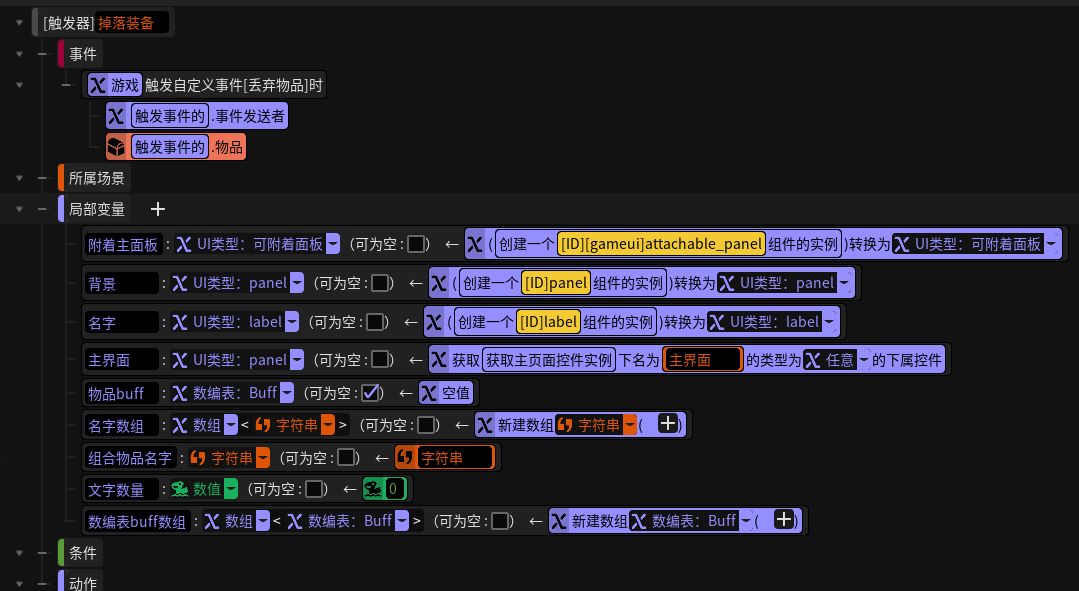Screen dimensions: 1079x591
Task: Select the 条件 section header
Action: tap(83, 553)
